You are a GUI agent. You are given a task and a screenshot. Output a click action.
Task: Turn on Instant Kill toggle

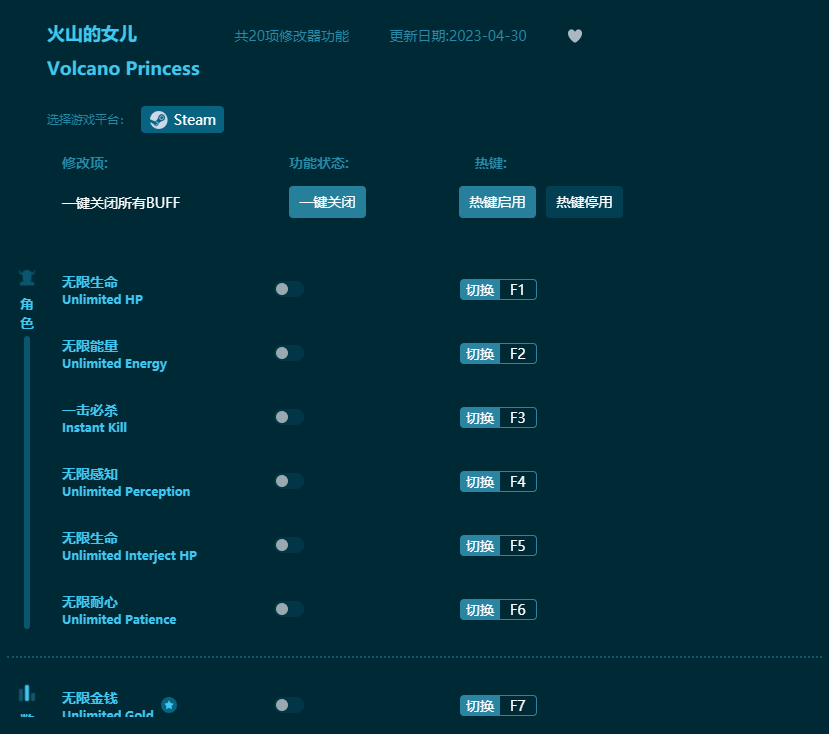point(289,417)
